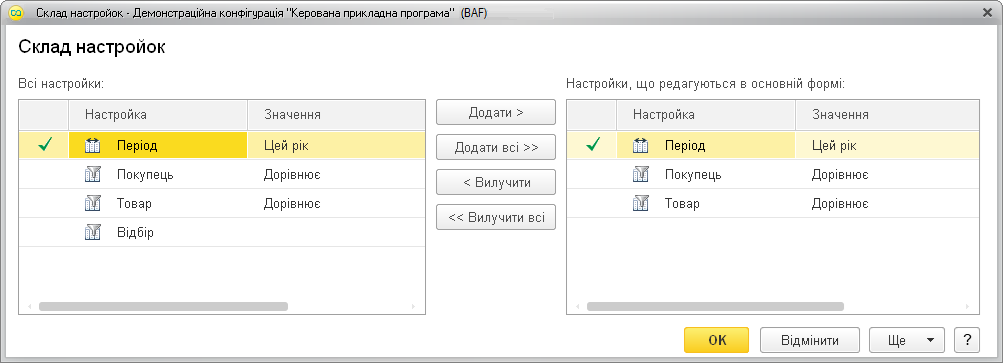Toggle the green checkmark for Період in left list
Viewport: 1003px width, 363px height.
44,145
